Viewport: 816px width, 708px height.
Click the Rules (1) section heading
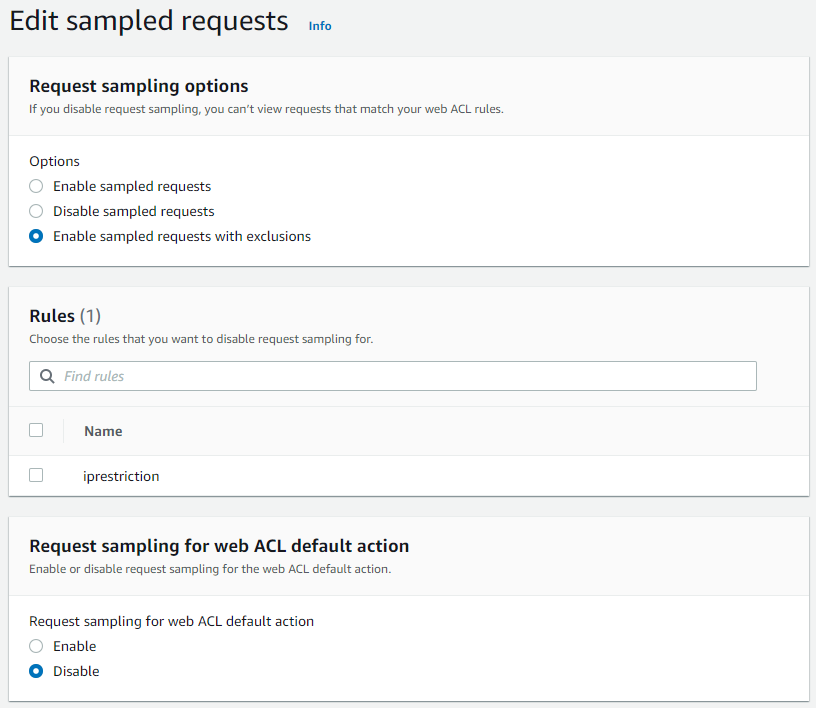click(x=65, y=316)
